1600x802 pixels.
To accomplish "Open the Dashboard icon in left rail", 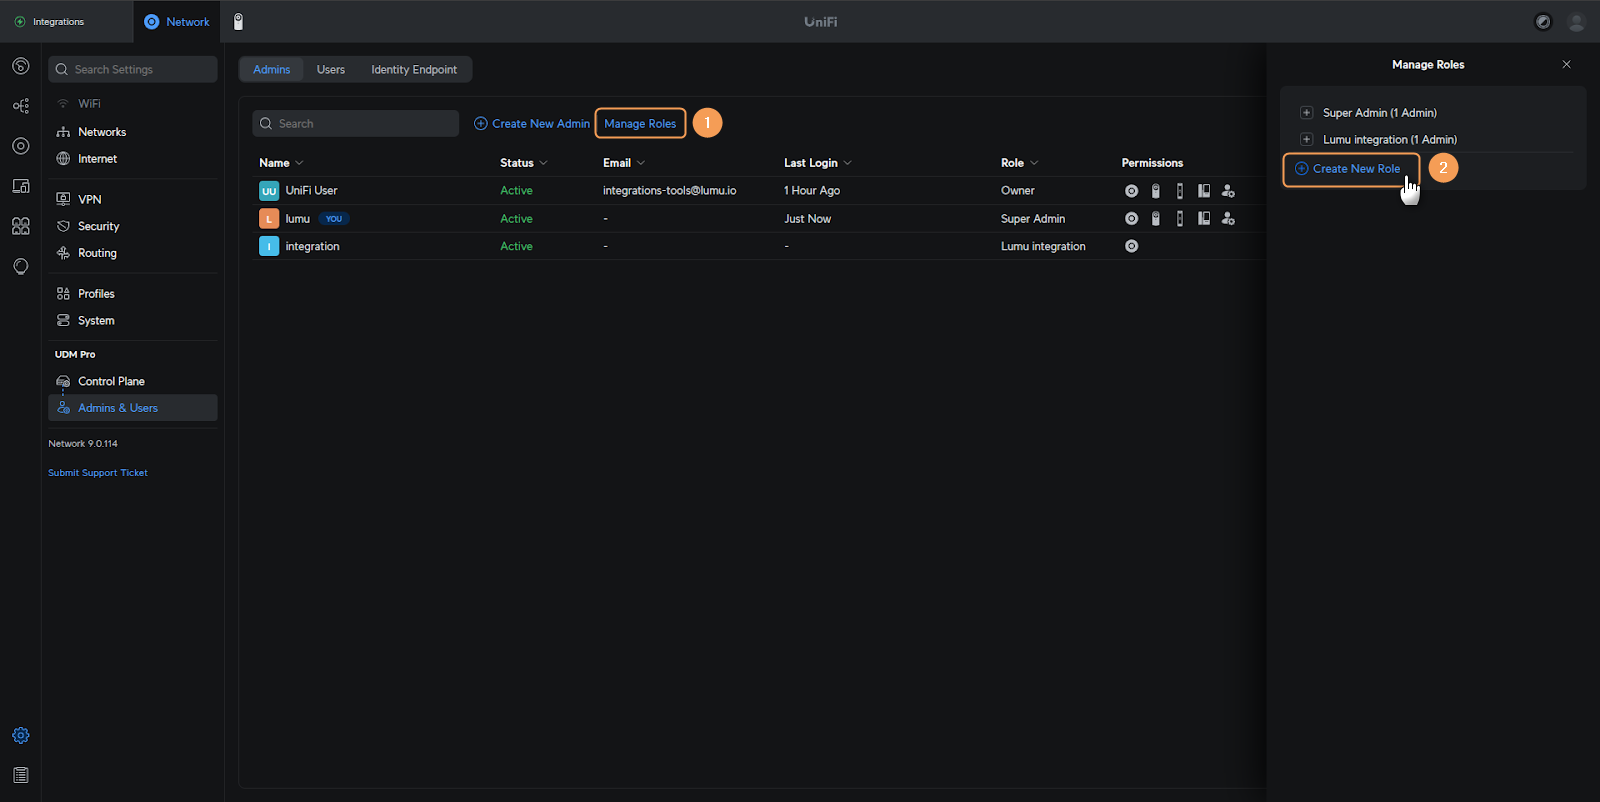I will pyautogui.click(x=20, y=66).
